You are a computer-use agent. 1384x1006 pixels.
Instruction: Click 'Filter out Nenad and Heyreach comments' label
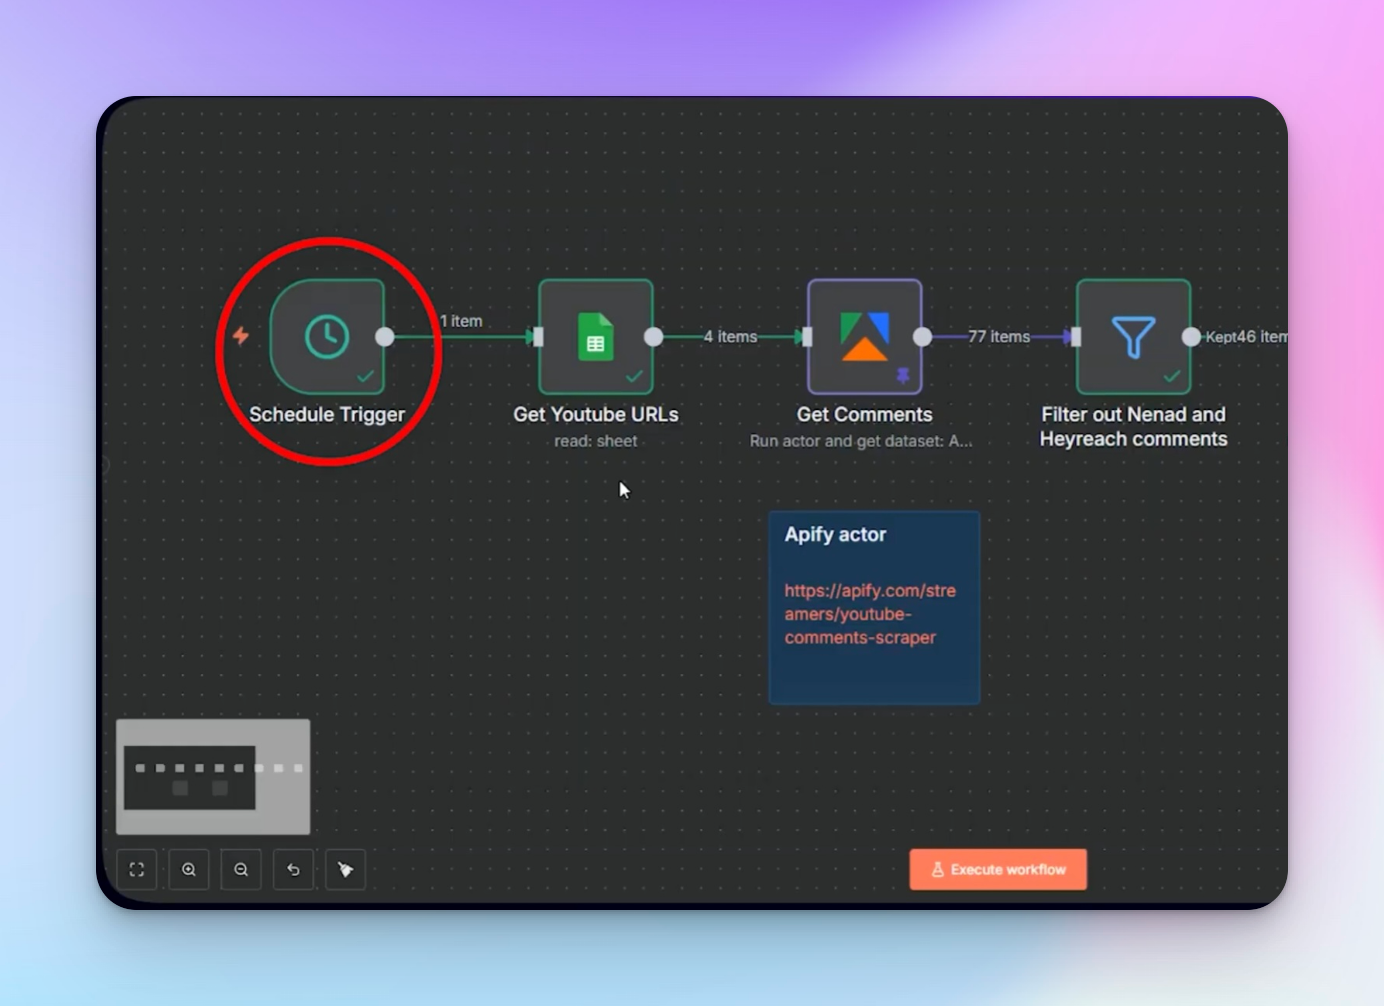pos(1133,427)
